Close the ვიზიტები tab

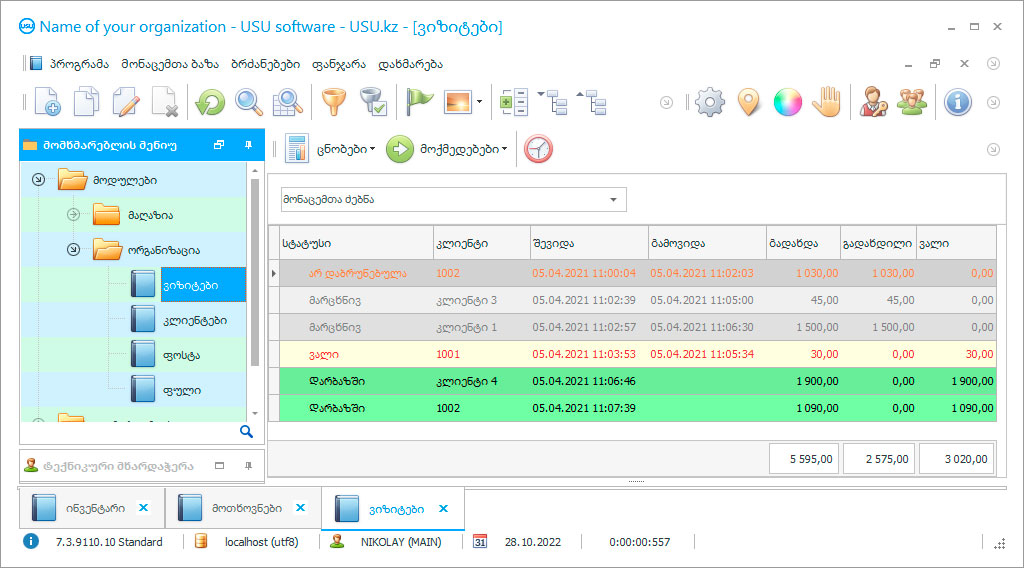(x=443, y=509)
